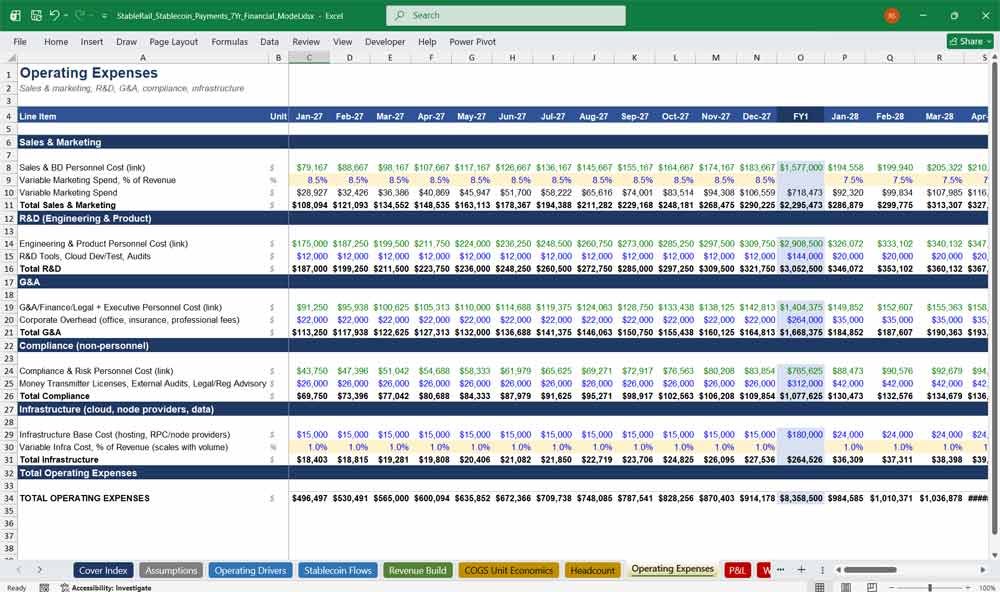Image resolution: width=1000 pixels, height=592 pixels.
Task: Open the Developer ribbon tab
Action: click(x=385, y=41)
